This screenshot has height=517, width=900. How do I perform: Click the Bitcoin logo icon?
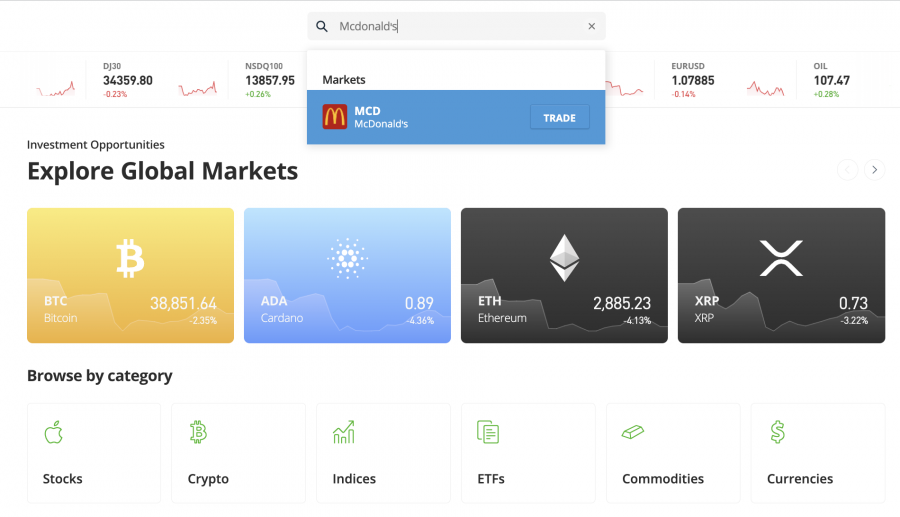130,259
